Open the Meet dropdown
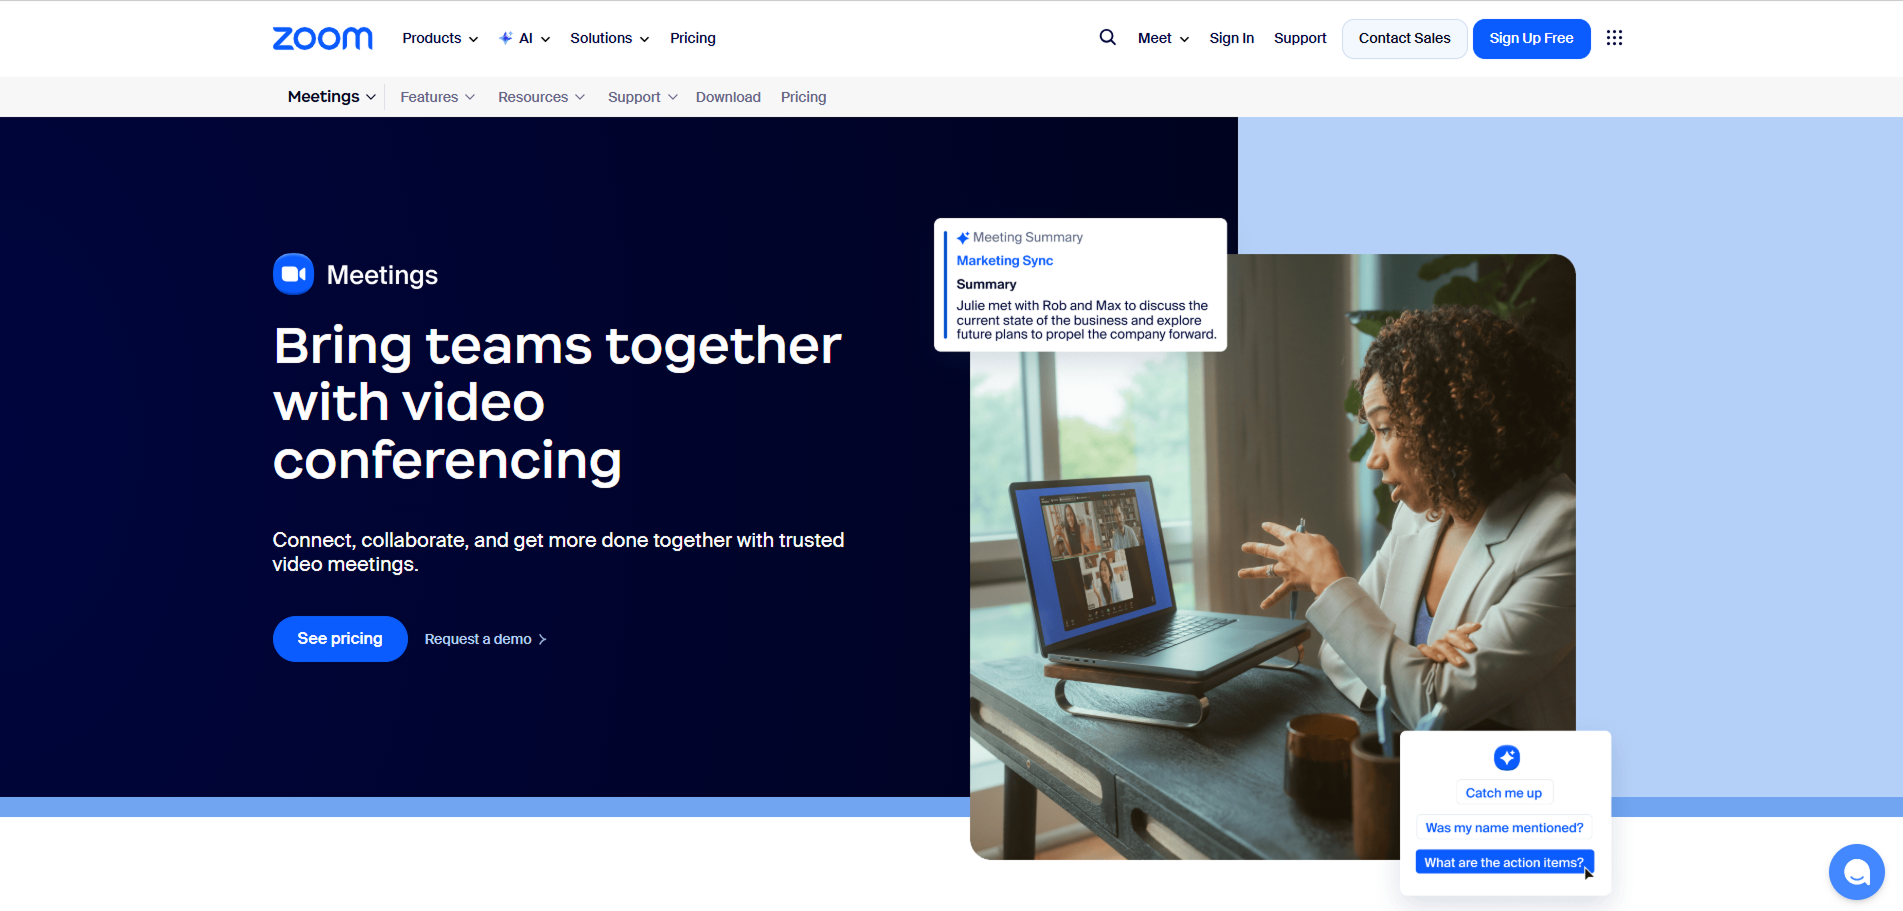This screenshot has width=1903, height=911. (1163, 38)
